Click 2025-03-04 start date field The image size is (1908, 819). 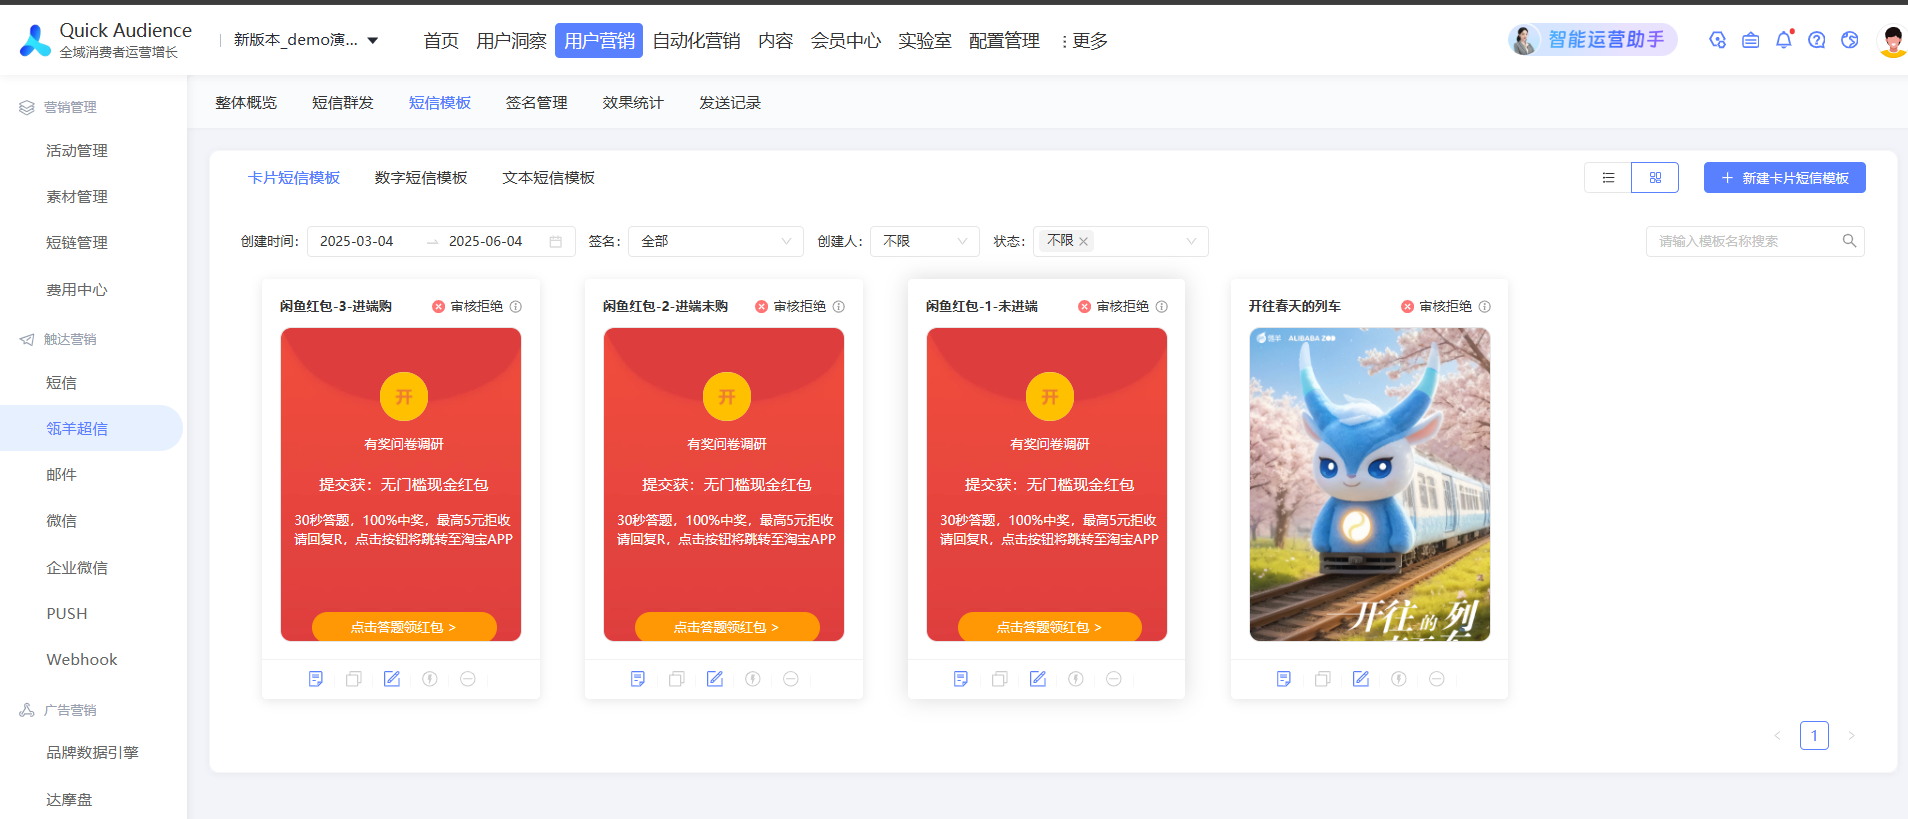(357, 241)
